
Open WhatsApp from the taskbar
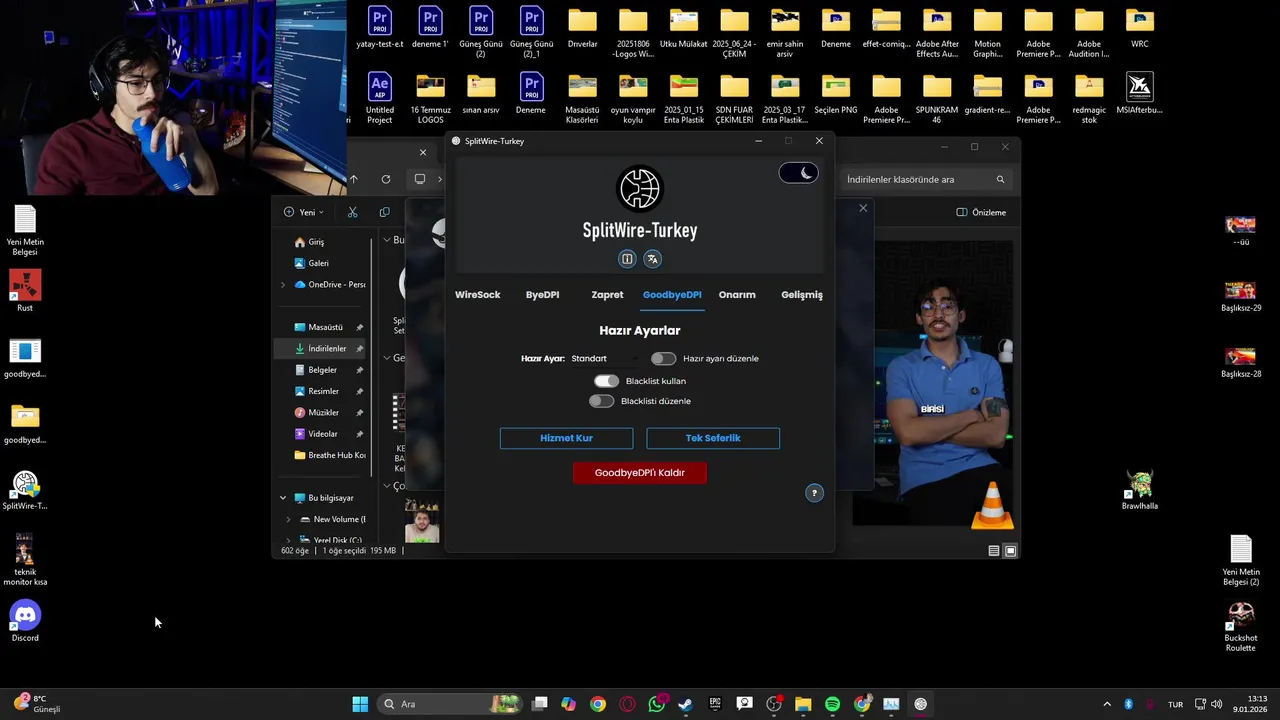[x=656, y=704]
